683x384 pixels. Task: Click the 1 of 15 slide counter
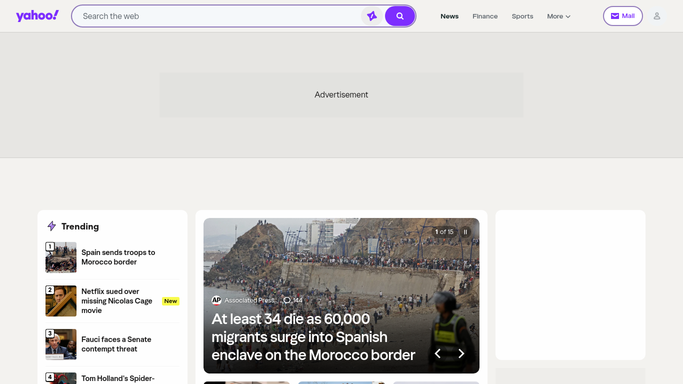pyautogui.click(x=444, y=232)
